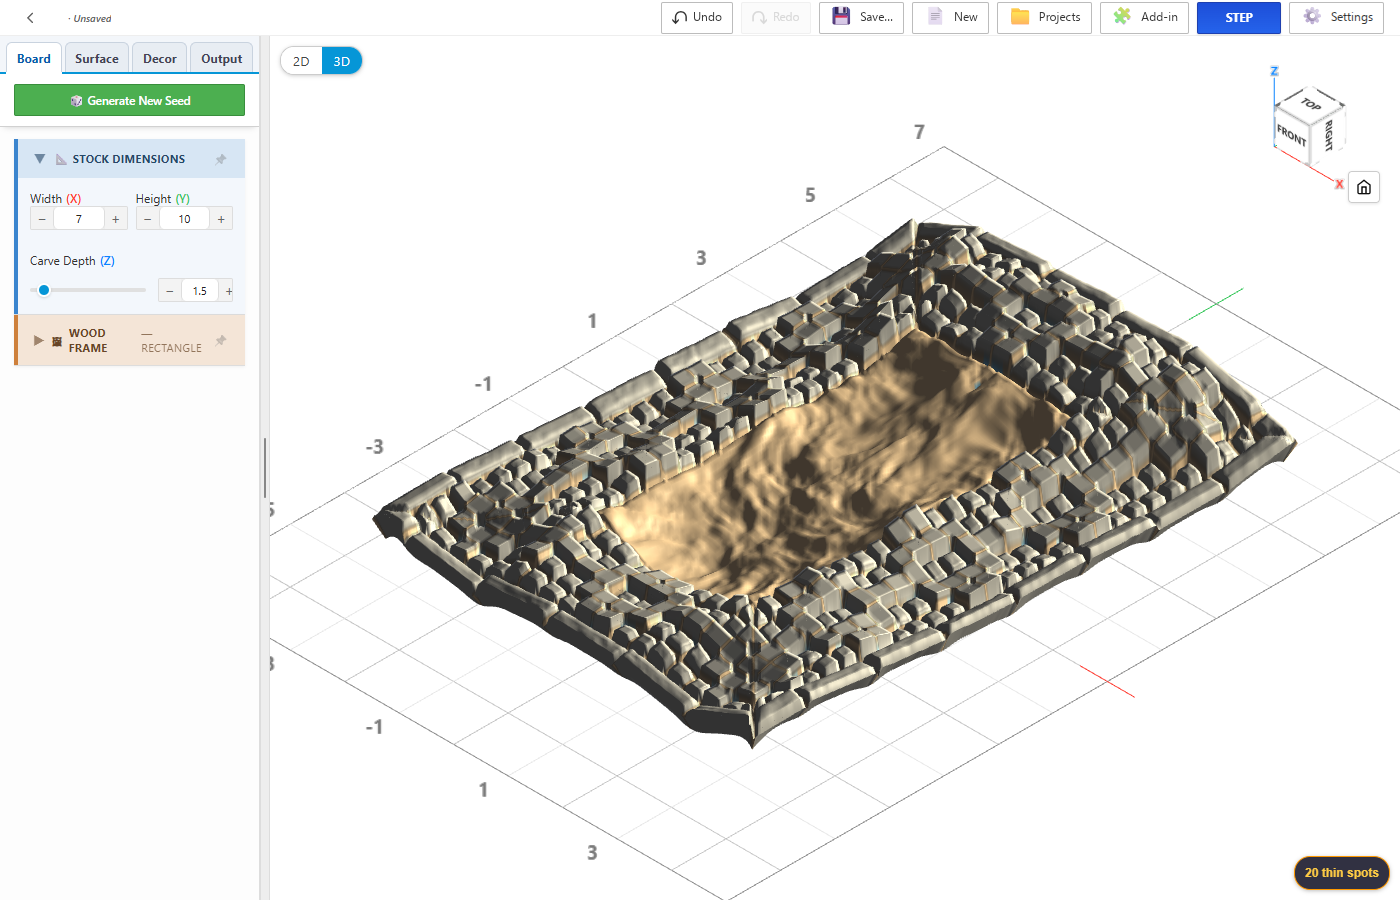Decrease Carve Depth value
Image resolution: width=1400 pixels, height=900 pixels.
pos(170,291)
